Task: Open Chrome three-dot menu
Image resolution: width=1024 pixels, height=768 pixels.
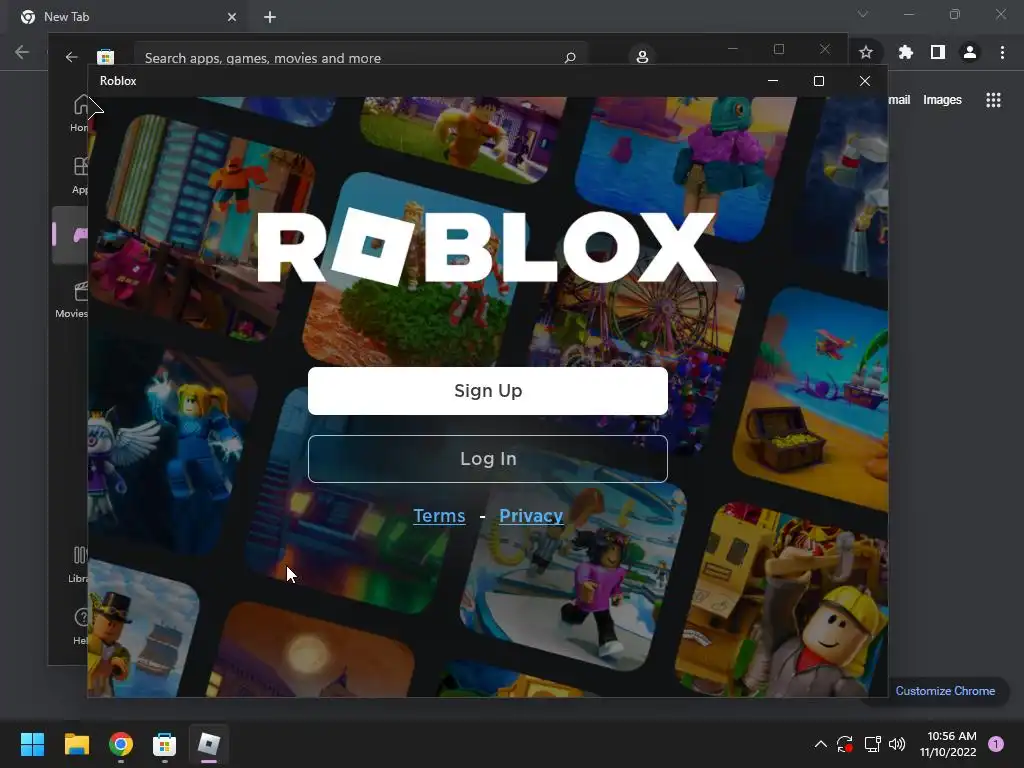Action: pyautogui.click(x=1002, y=52)
